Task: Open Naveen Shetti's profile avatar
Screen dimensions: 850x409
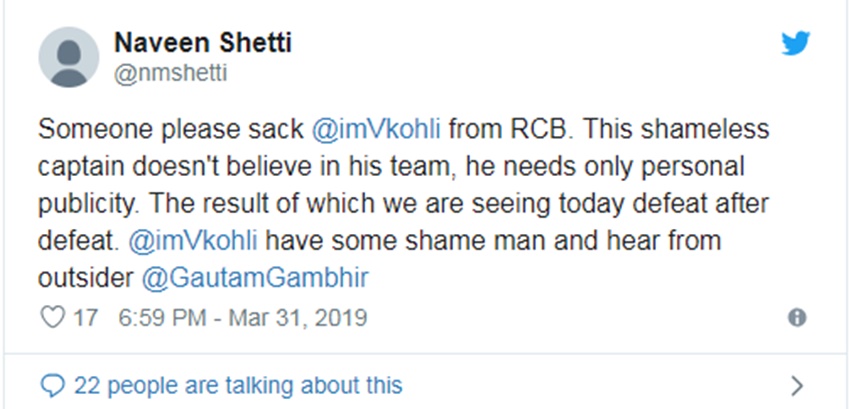Action: point(68,57)
